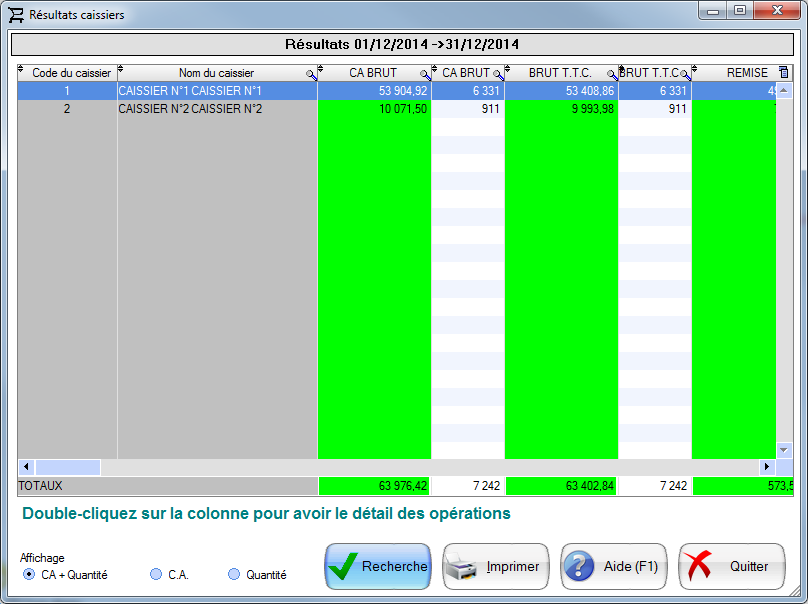Open search filter on BRUT T.T.C. column
The width and height of the screenshot is (808, 604).
[613, 73]
